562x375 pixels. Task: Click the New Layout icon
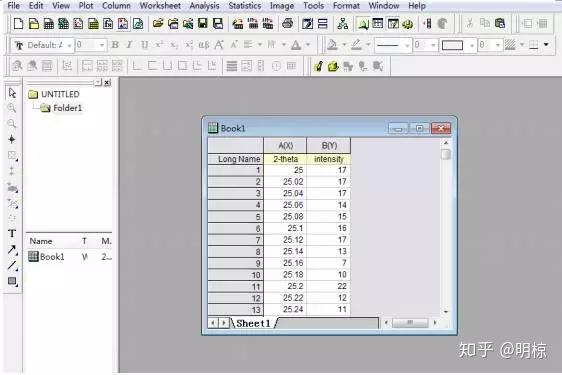[123, 24]
